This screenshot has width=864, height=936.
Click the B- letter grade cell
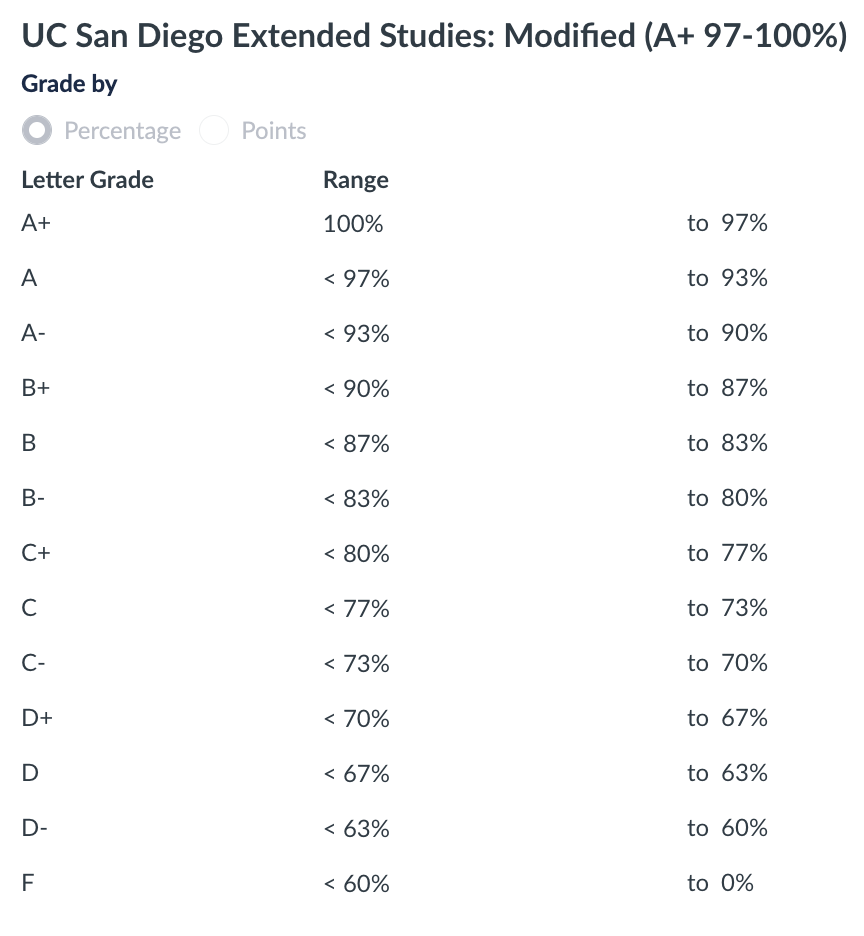[33, 498]
